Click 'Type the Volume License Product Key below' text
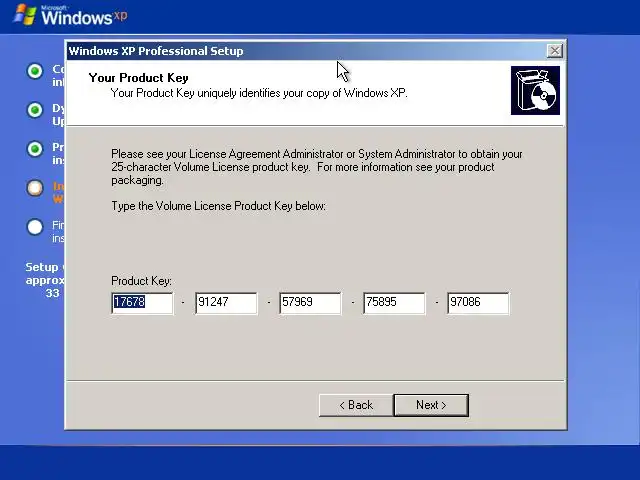 pos(218,206)
